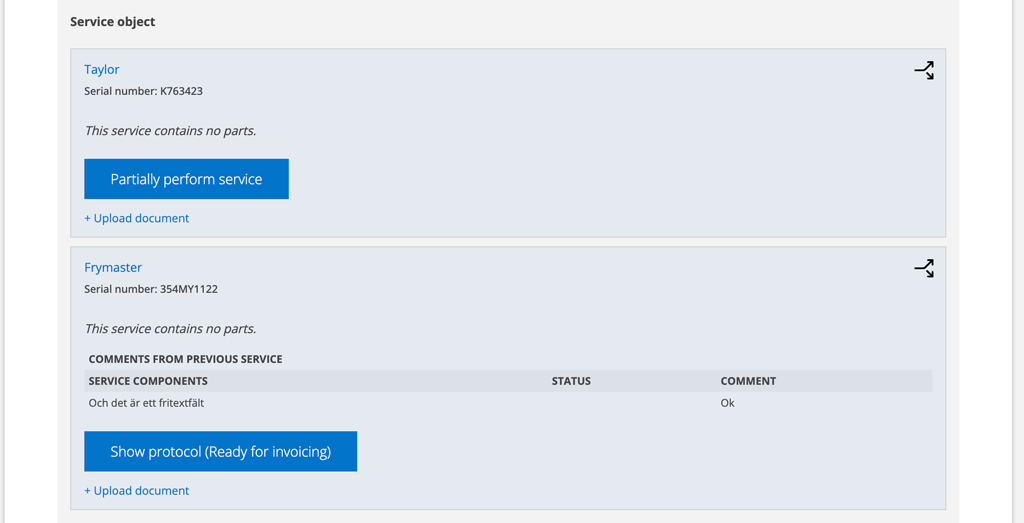Click the STATUS column header
Screen dimensions: 1024x523
571,381
